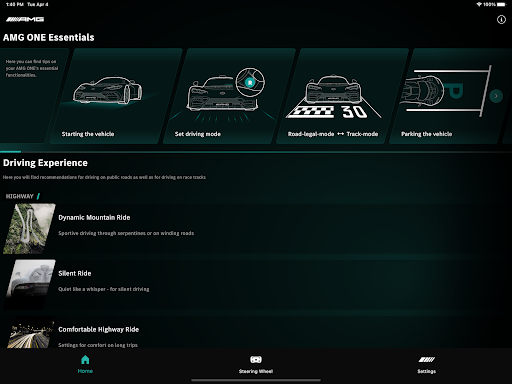This screenshot has width=512, height=384.
Task: Click the HIGHWAY section label
Action: click(x=20, y=196)
